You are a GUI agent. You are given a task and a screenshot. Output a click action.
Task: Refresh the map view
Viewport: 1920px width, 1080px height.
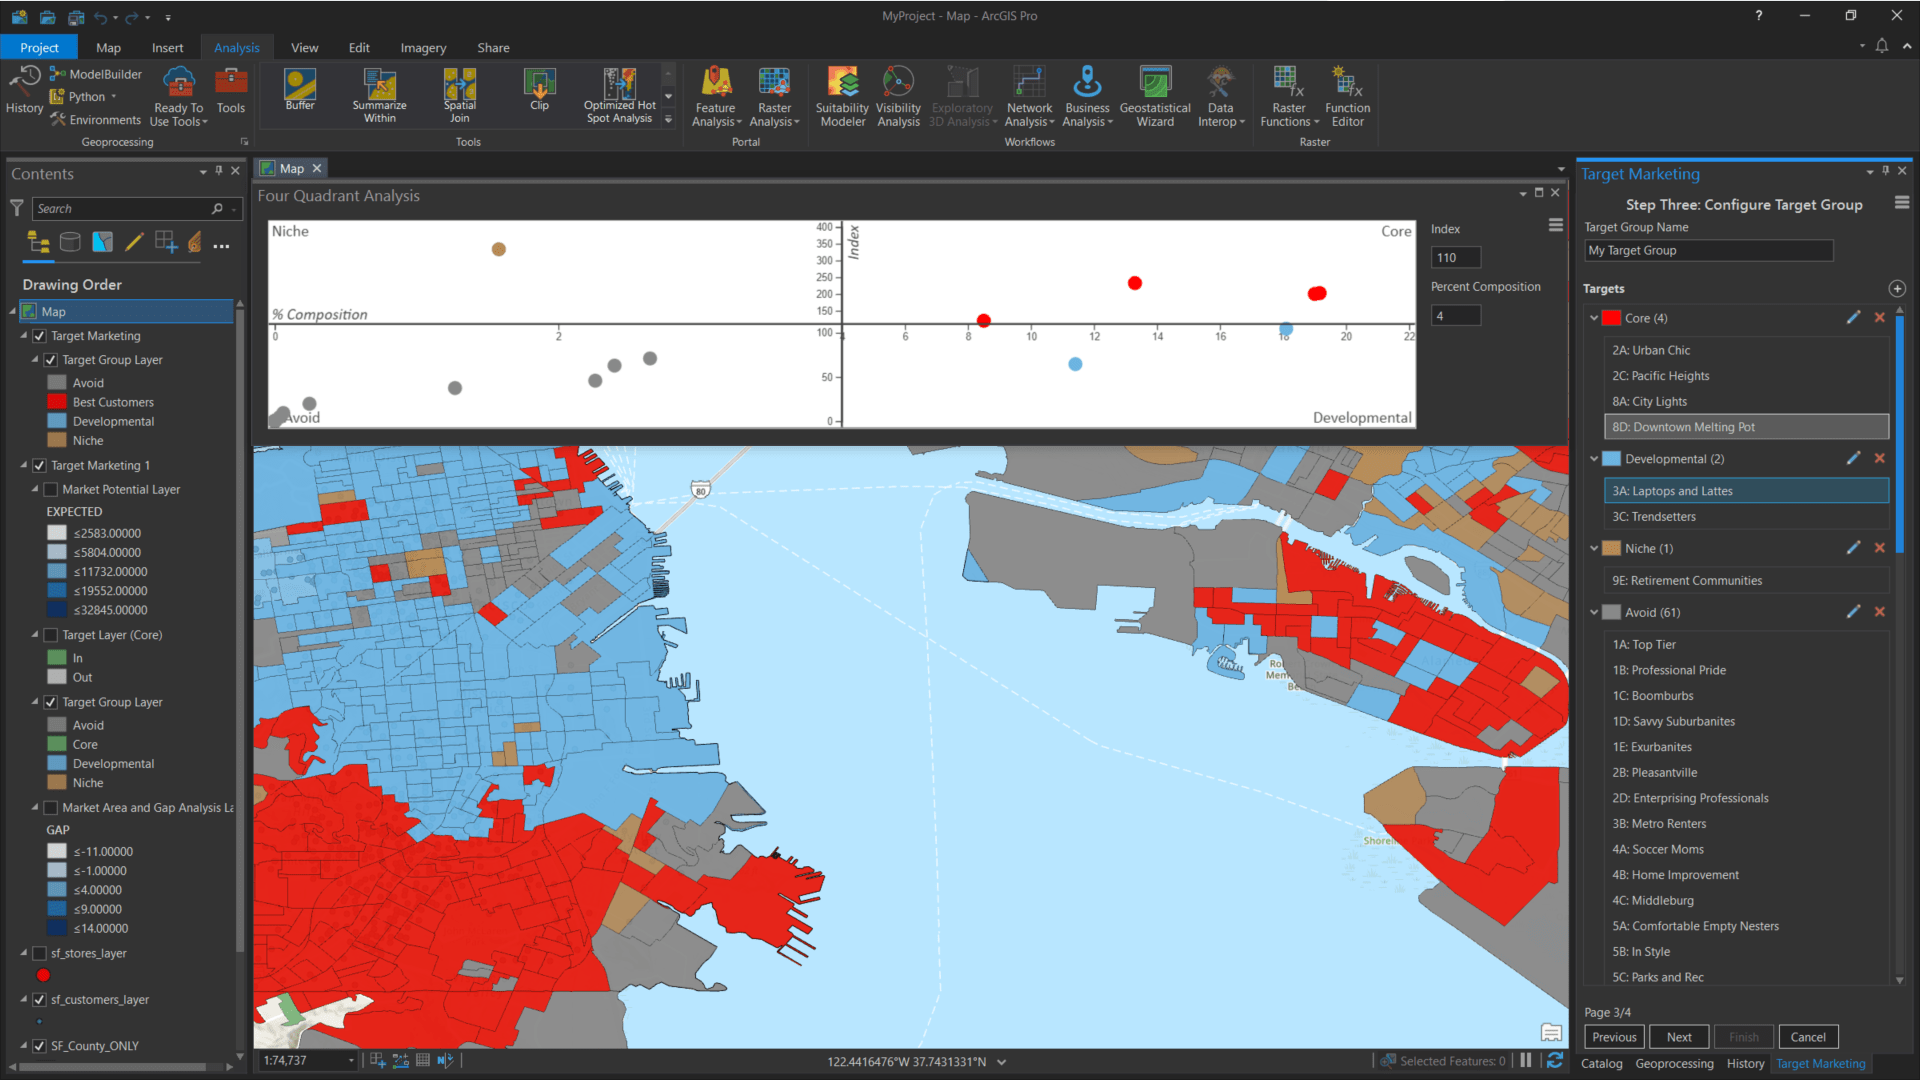coord(1554,1061)
